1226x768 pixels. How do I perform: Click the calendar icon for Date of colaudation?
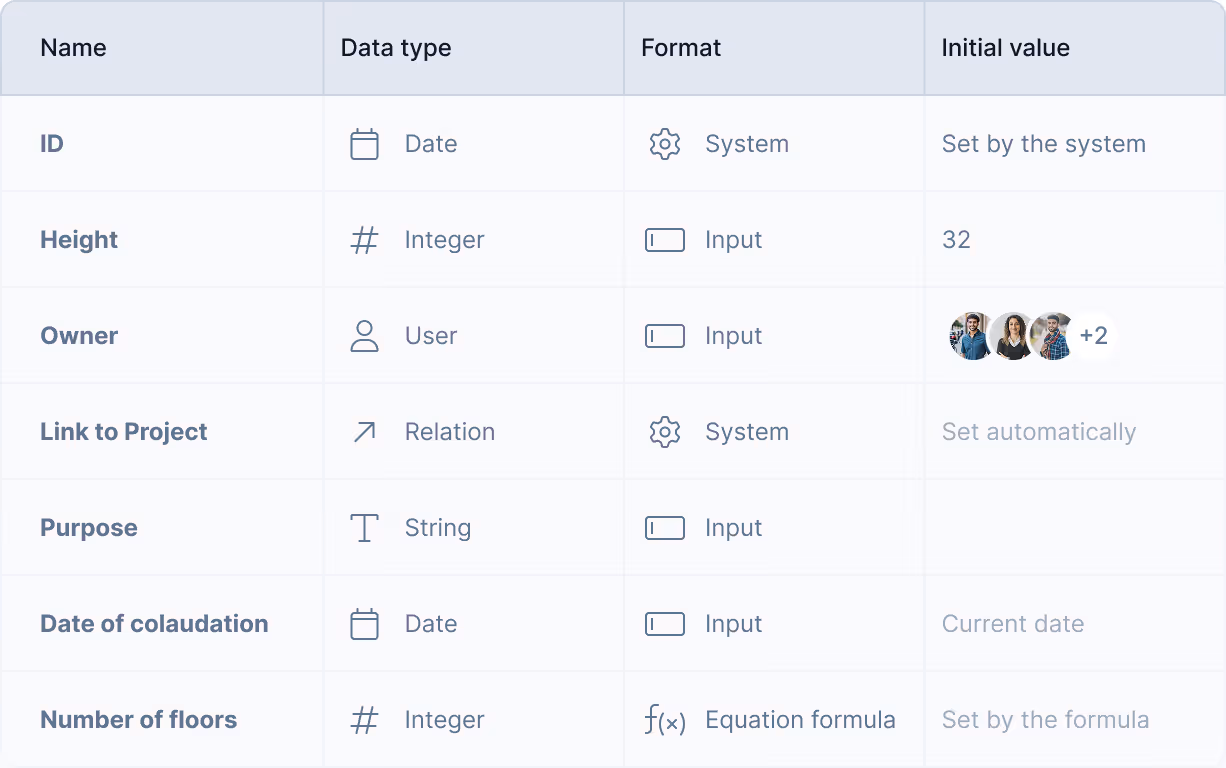[365, 624]
